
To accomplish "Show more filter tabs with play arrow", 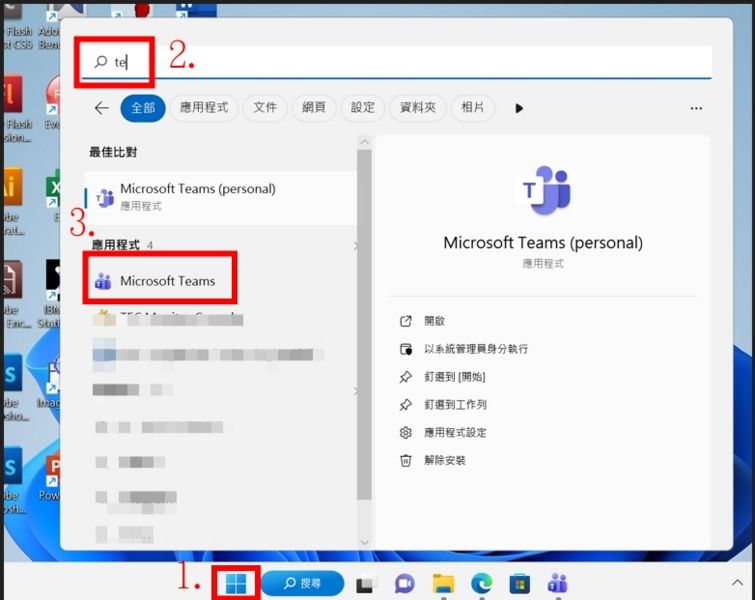I will (x=519, y=108).
